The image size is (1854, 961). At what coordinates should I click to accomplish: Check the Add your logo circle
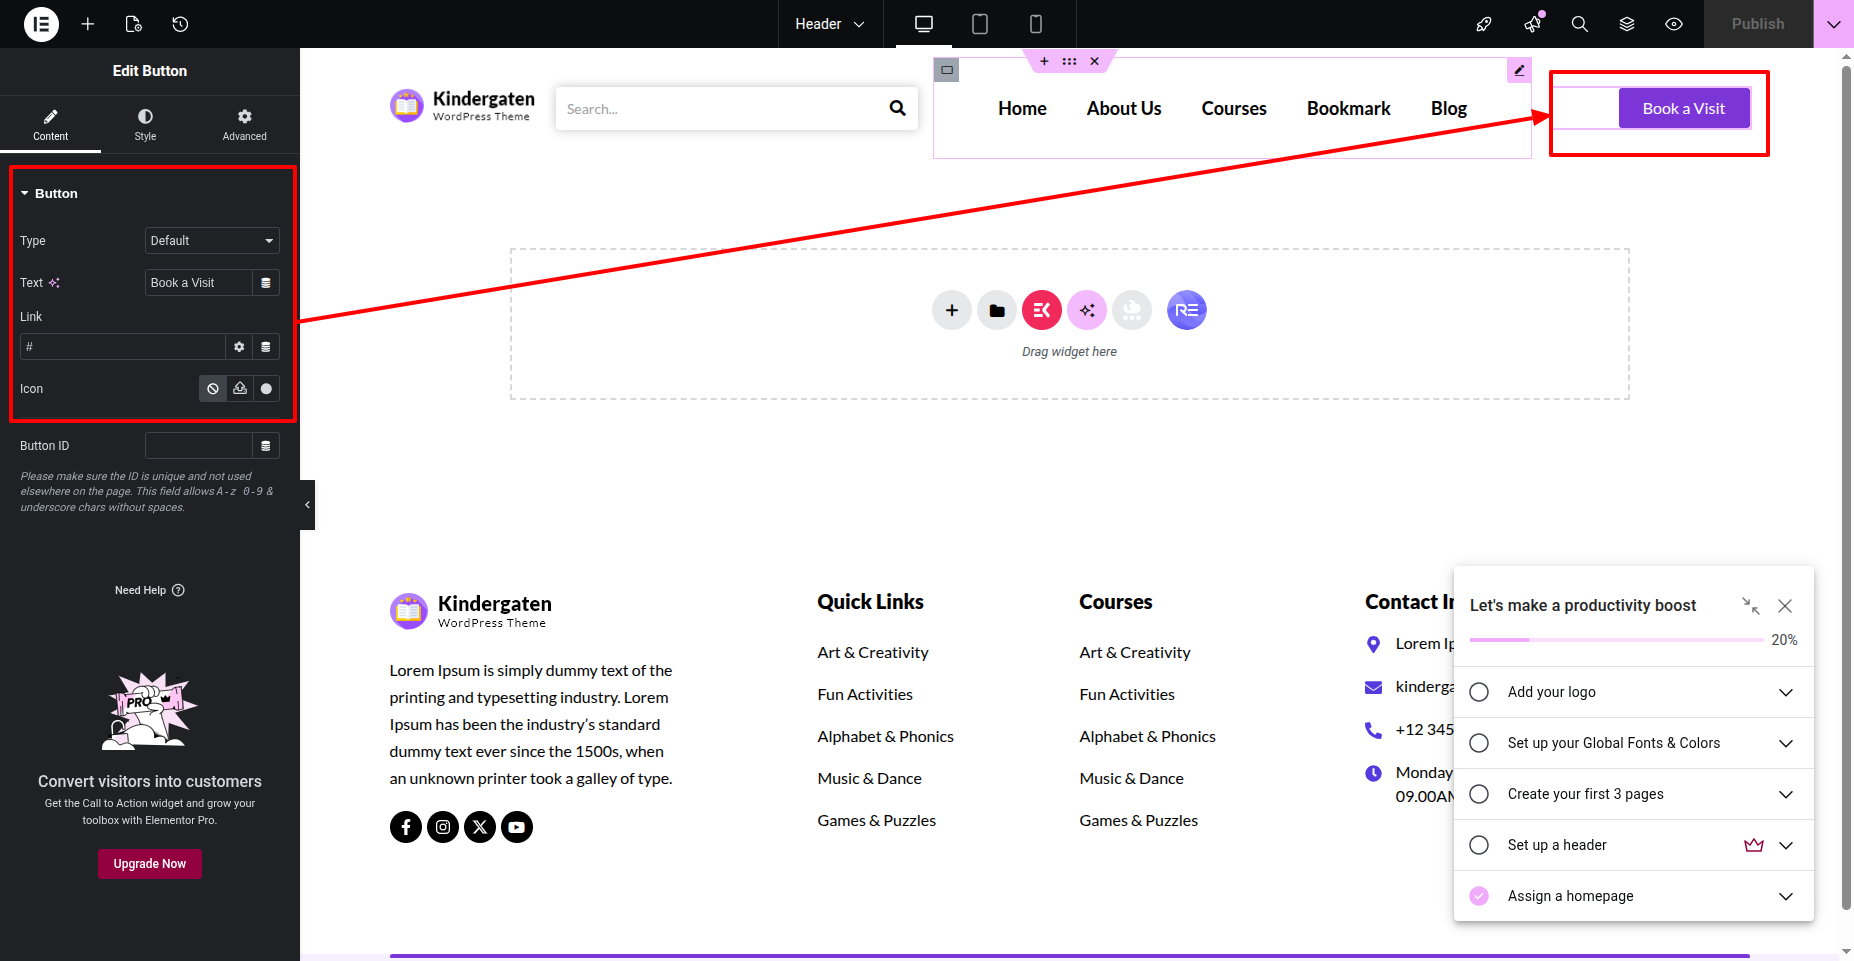pos(1479,692)
